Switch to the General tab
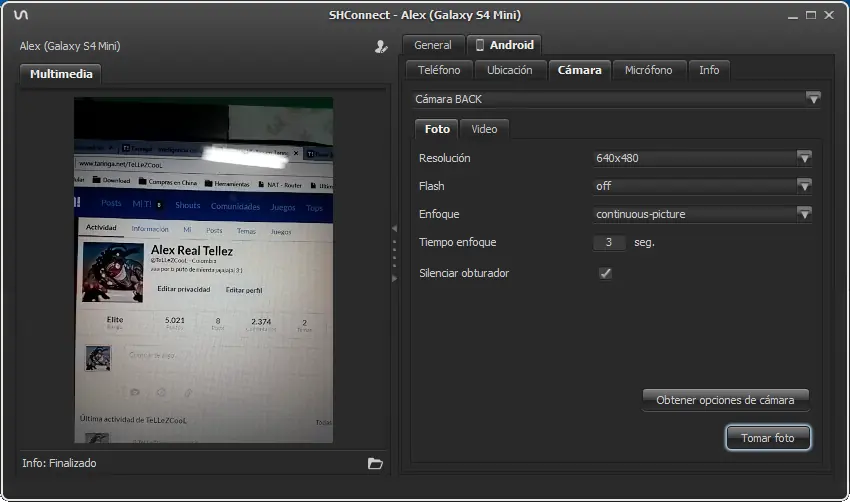The width and height of the screenshot is (850, 502). (x=433, y=45)
